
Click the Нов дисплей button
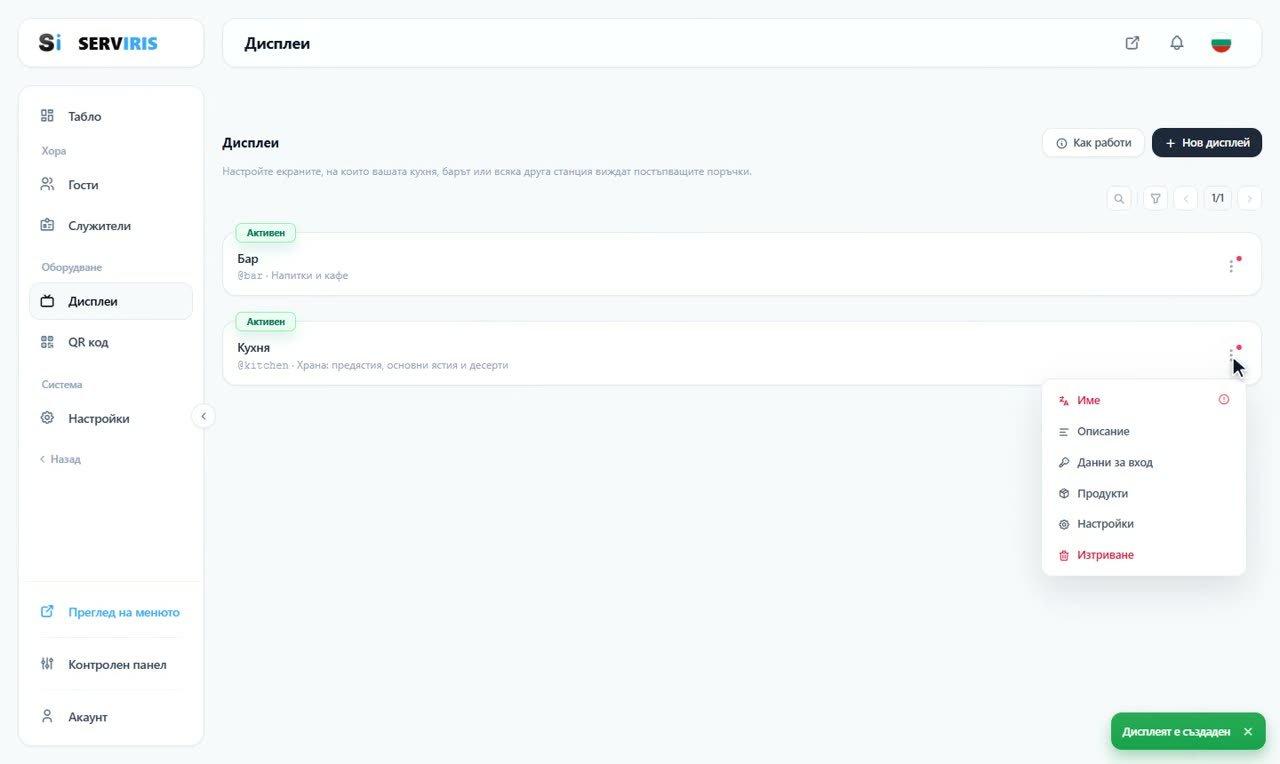point(1207,143)
